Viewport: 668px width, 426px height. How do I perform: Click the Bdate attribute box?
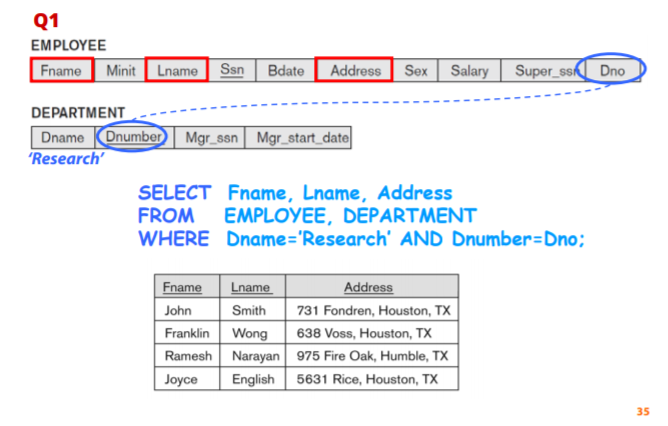click(x=285, y=70)
